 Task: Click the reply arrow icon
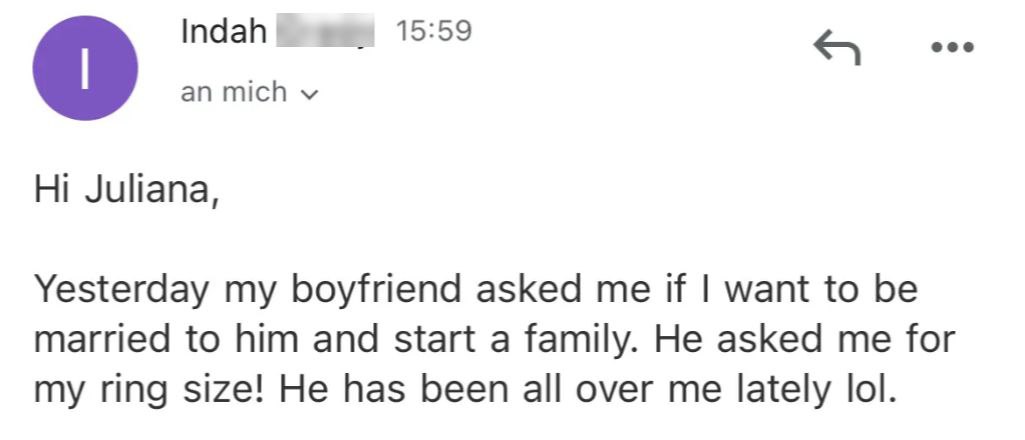(838, 46)
